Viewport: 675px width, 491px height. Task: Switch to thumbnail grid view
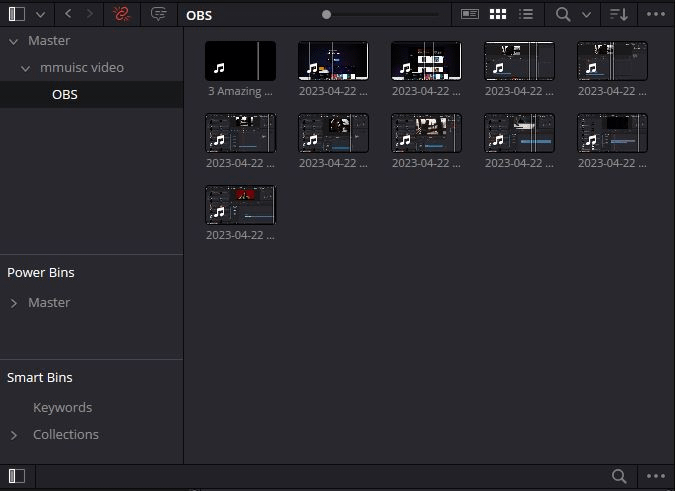click(497, 14)
